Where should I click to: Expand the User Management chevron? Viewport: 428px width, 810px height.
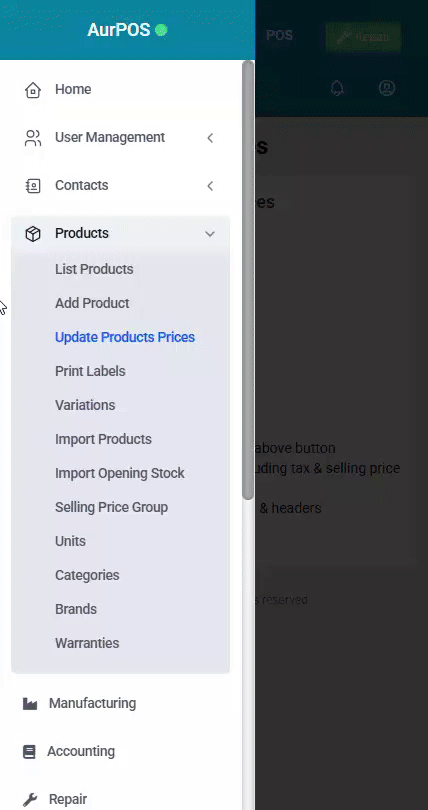point(210,138)
